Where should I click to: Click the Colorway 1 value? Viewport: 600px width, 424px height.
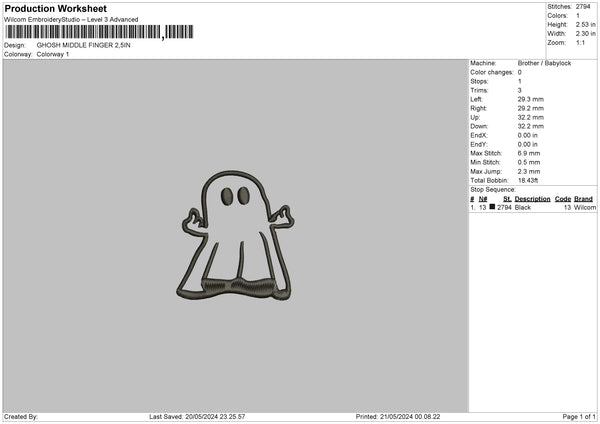click(53, 54)
